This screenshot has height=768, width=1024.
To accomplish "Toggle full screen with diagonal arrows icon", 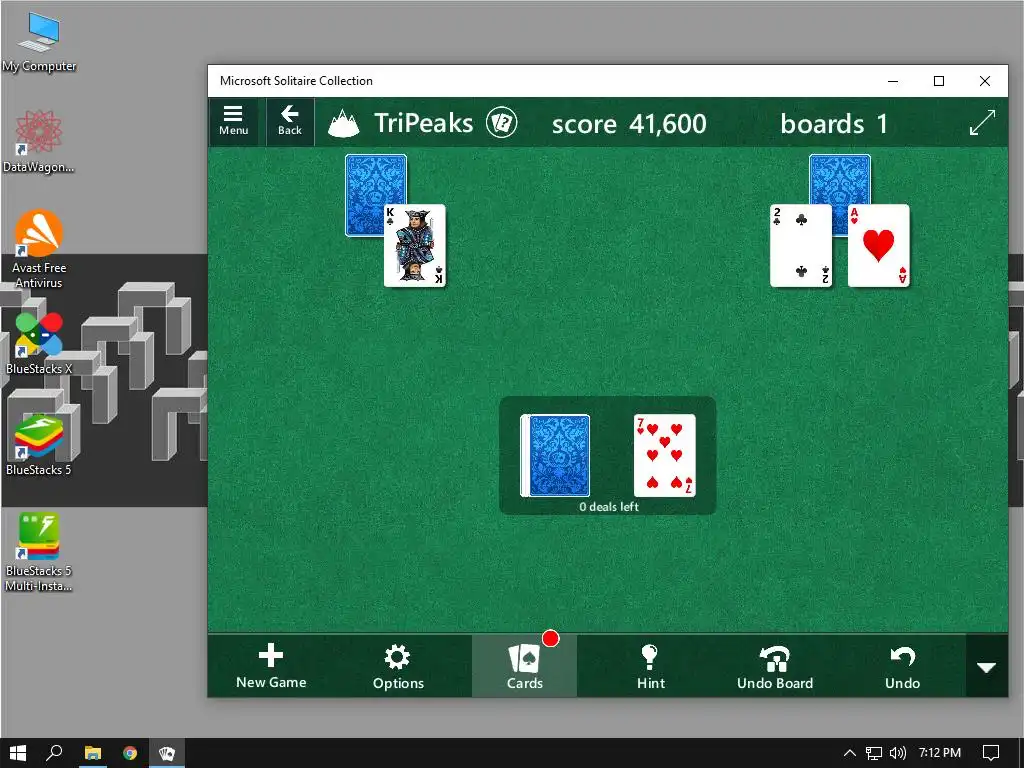I will click(982, 123).
